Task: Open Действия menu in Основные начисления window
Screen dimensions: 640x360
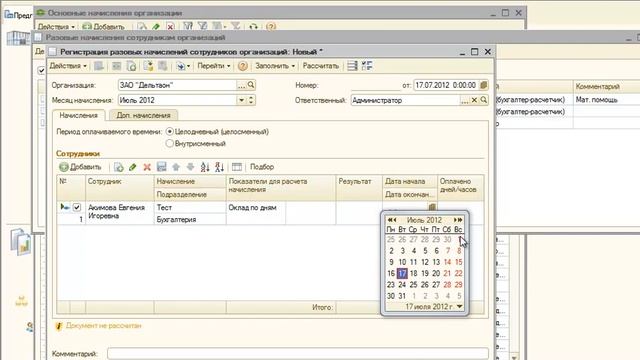Action: click(x=56, y=27)
